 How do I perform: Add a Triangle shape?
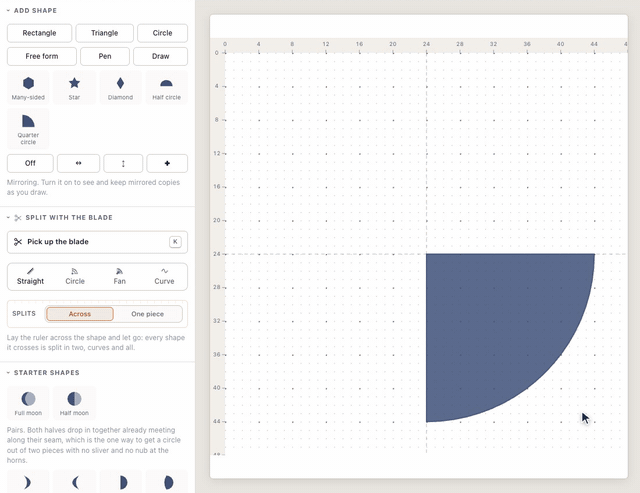(x=104, y=33)
